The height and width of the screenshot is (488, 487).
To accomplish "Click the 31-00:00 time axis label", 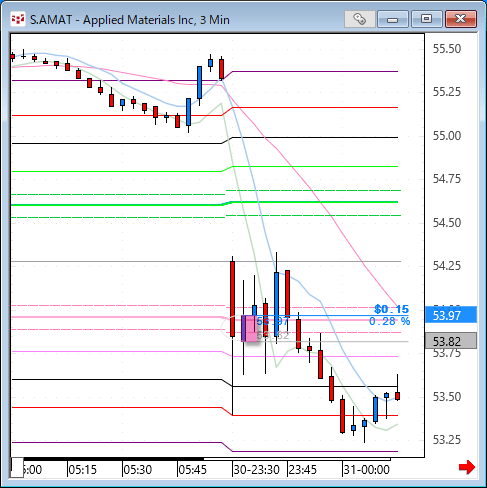I will point(366,470).
